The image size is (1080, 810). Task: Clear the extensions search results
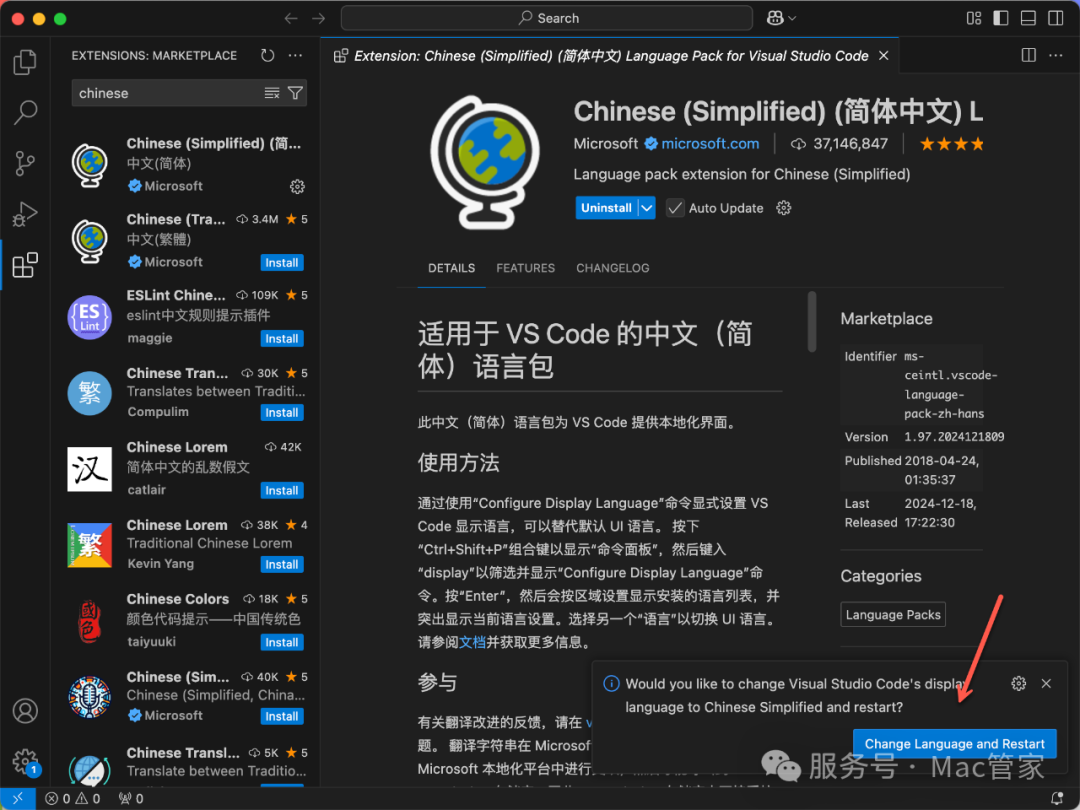click(272, 93)
